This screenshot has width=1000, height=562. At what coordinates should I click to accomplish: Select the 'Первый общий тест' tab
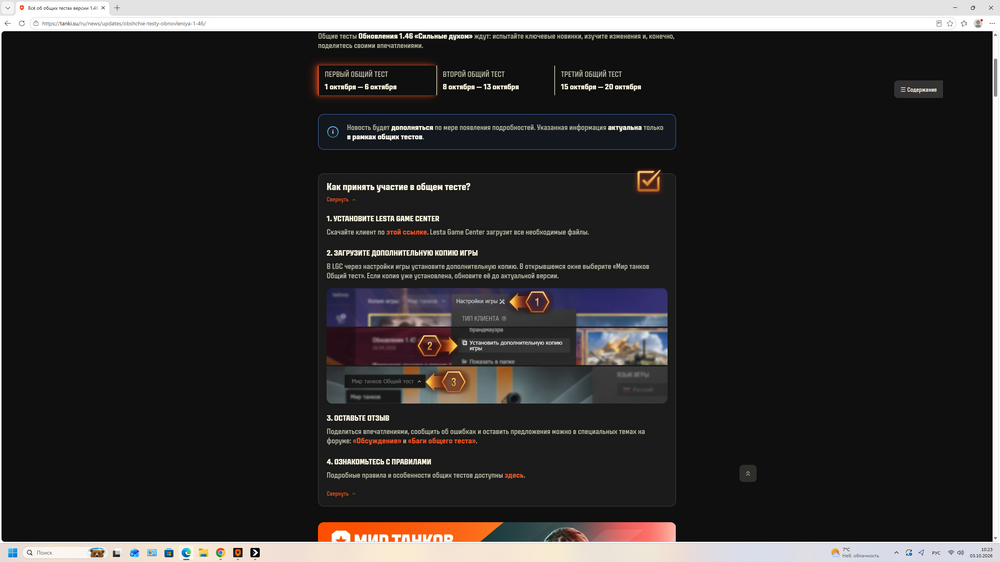point(378,80)
